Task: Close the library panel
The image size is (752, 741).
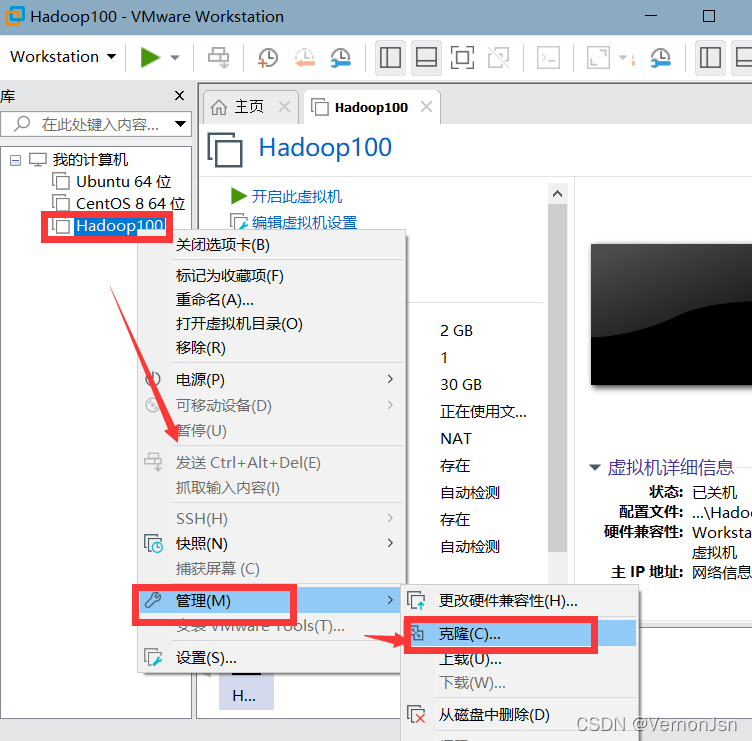Action: coord(179,95)
